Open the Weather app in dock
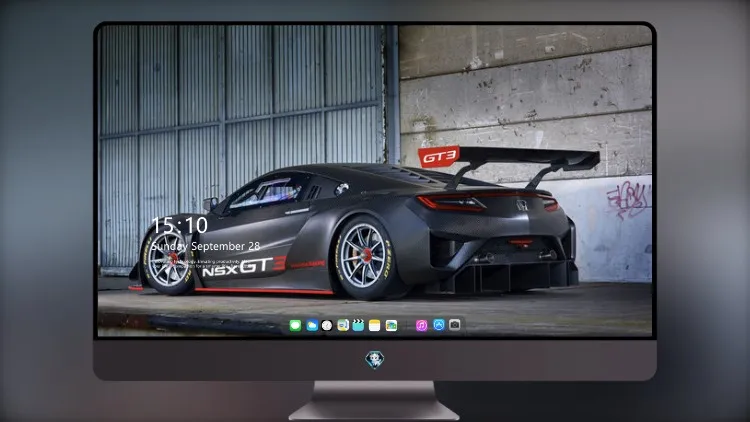Screen dimensions: 750x422 point(312,325)
